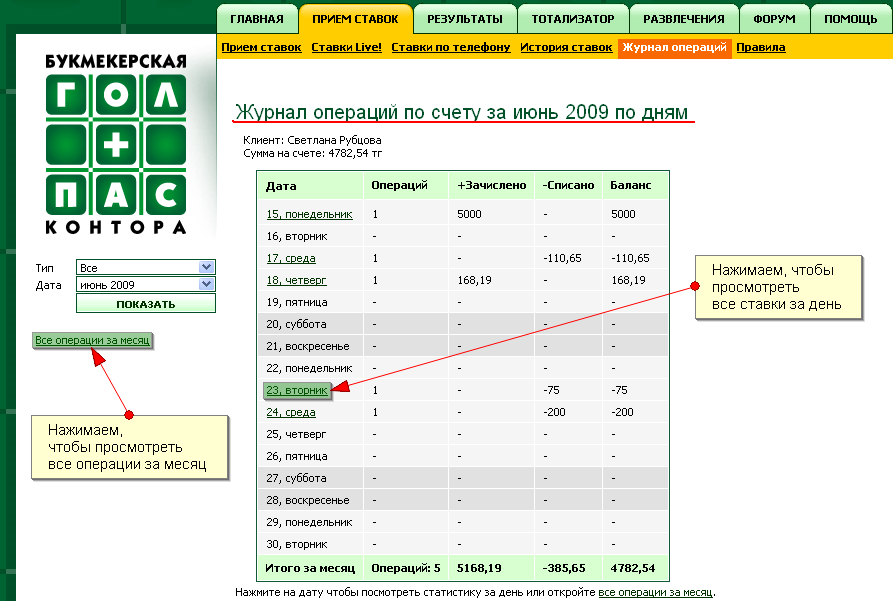Viewport: 893px width, 601px height.
Task: Switch to the РЕЗУЛЬТАТЫ tab
Action: (465, 17)
